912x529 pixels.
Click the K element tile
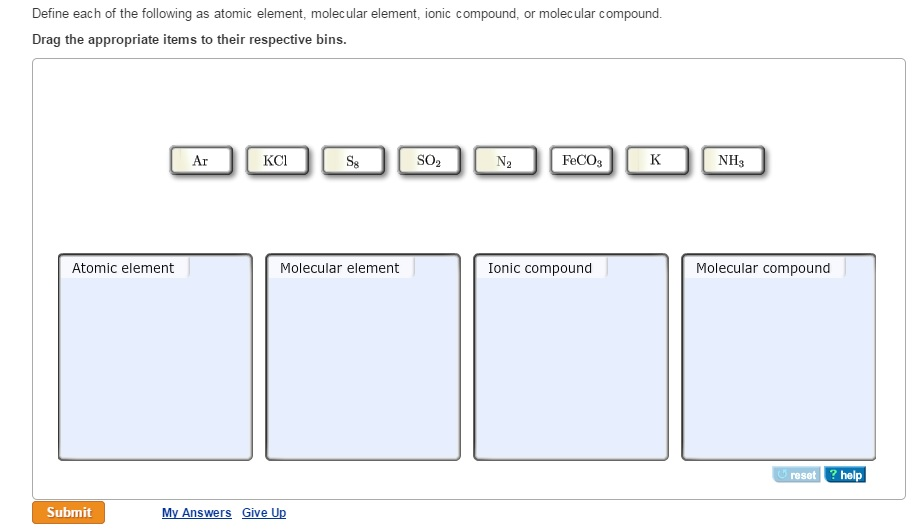pos(656,161)
